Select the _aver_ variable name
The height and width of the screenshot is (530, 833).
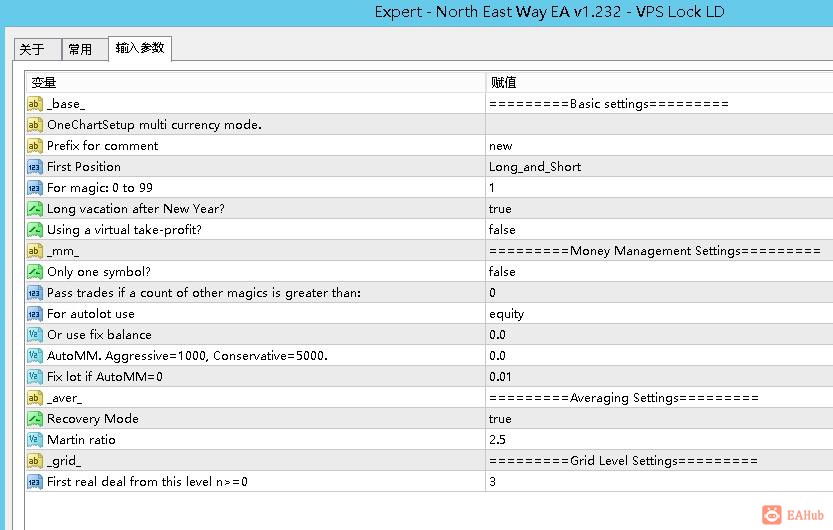click(x=64, y=398)
